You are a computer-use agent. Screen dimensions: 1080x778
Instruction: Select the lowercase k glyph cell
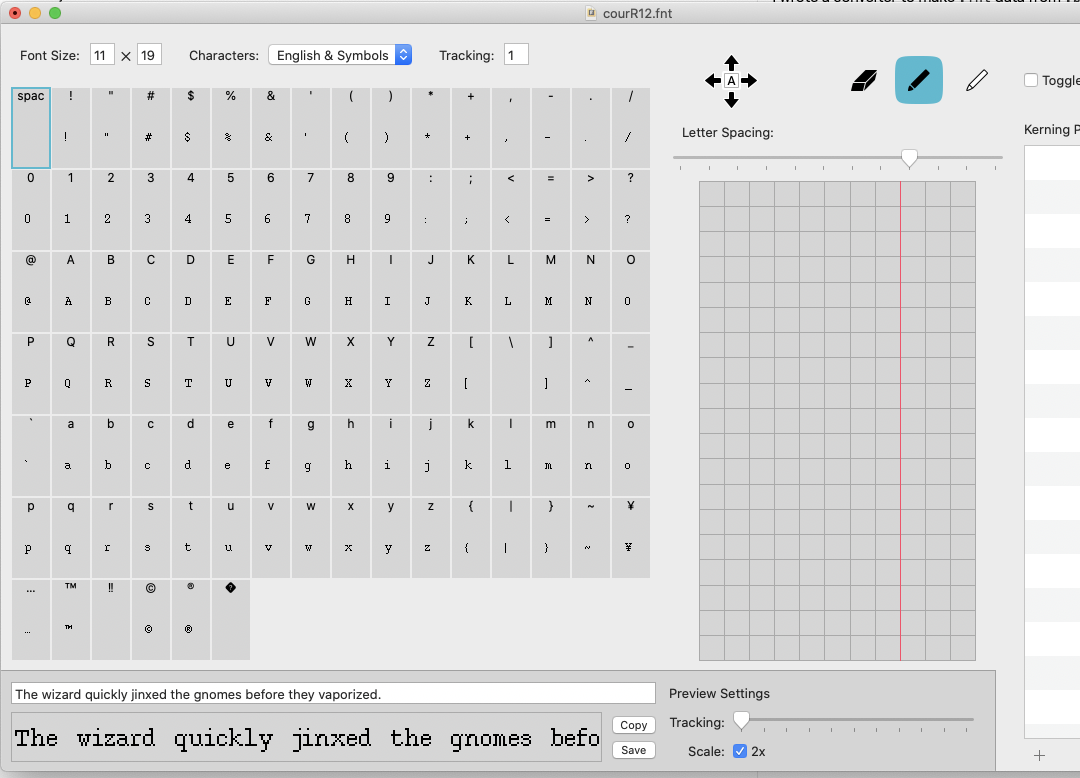point(470,456)
